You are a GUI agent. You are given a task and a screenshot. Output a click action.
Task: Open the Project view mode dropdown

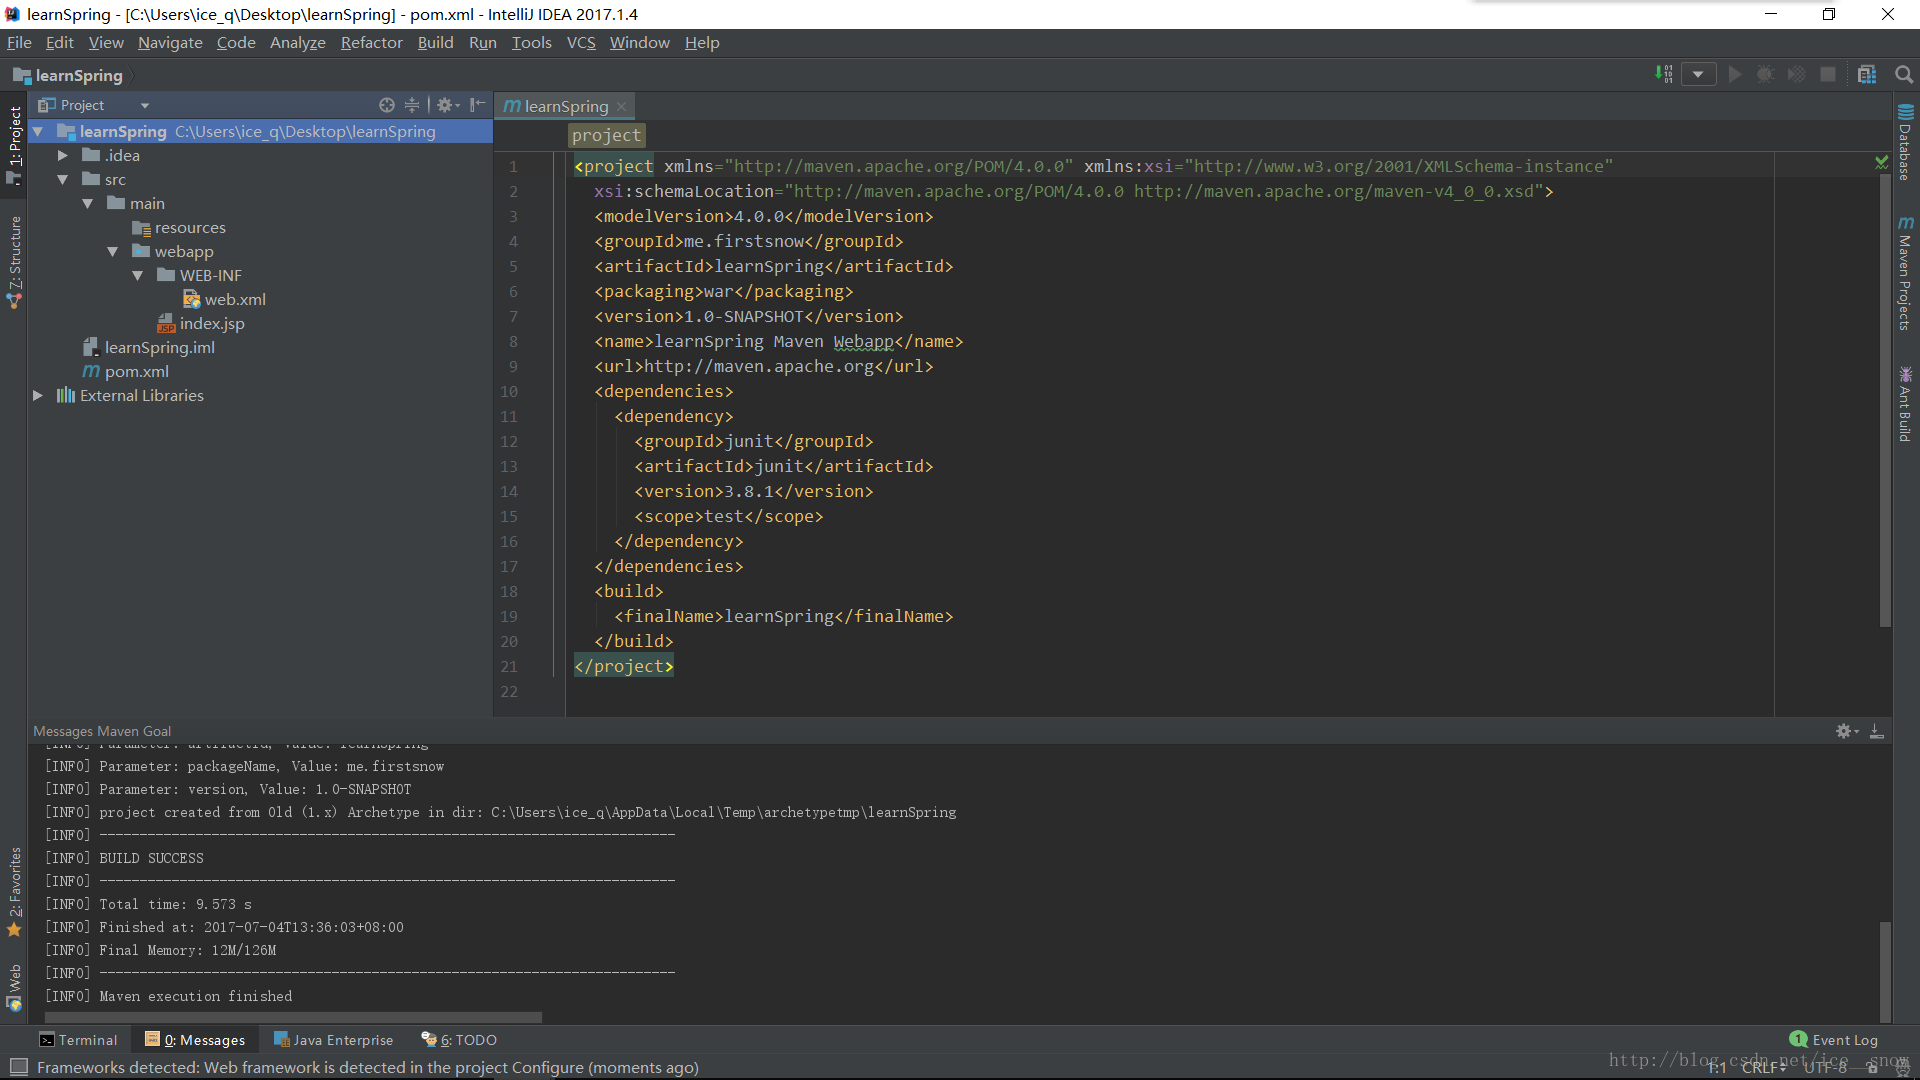pos(145,105)
